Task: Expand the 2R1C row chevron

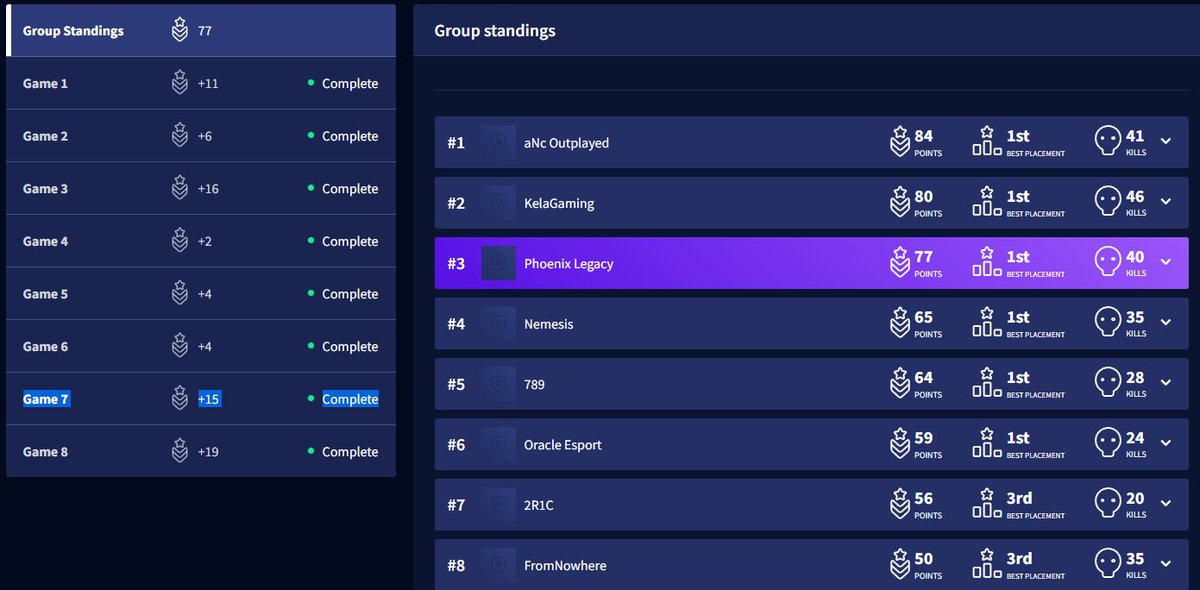Action: click(1165, 504)
